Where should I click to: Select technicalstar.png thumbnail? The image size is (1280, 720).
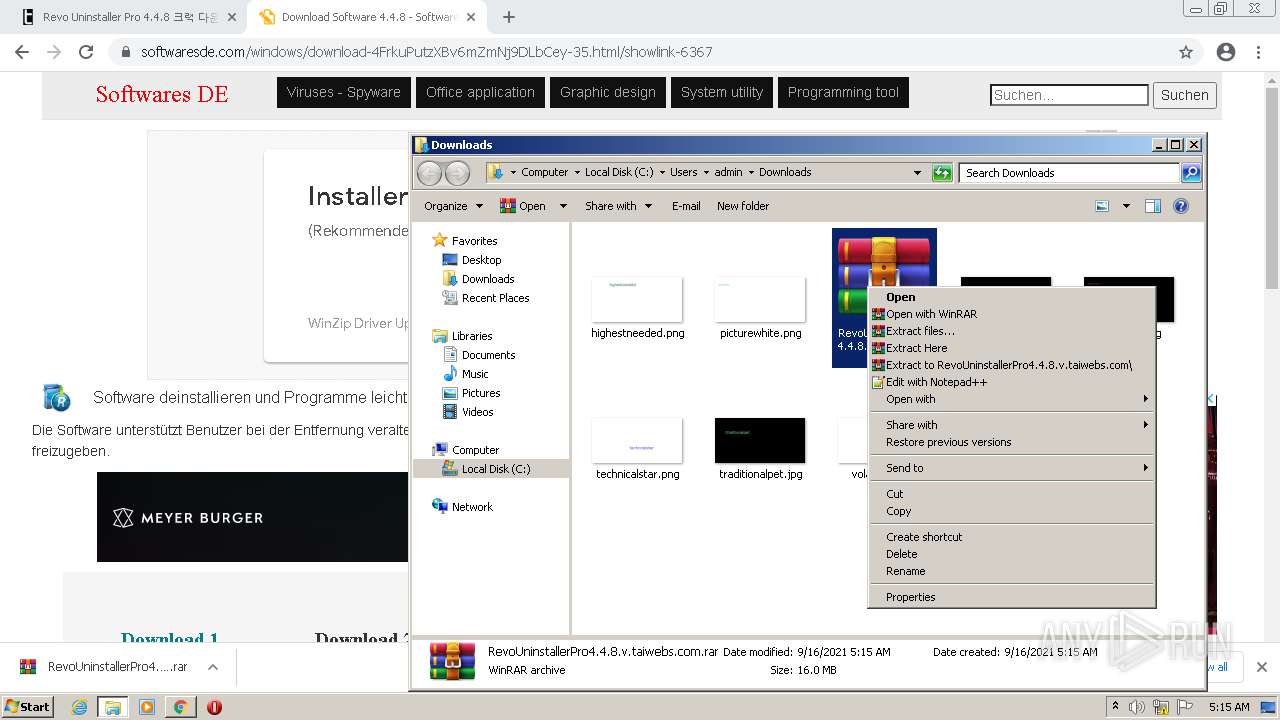(637, 441)
